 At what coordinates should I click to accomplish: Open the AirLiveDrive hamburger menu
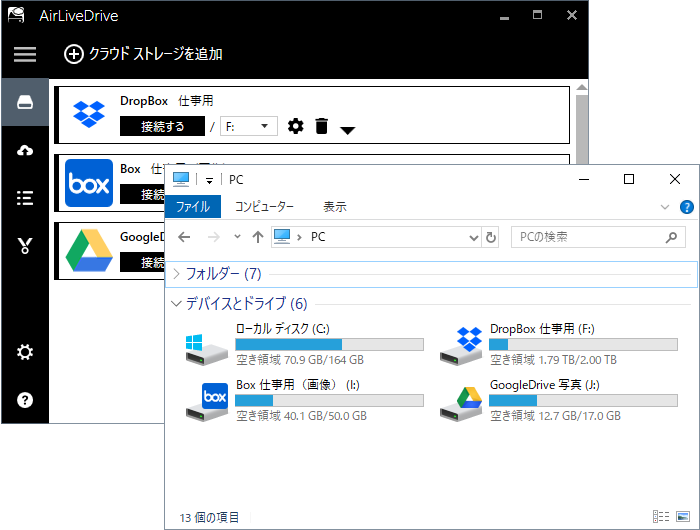pyautogui.click(x=25, y=54)
